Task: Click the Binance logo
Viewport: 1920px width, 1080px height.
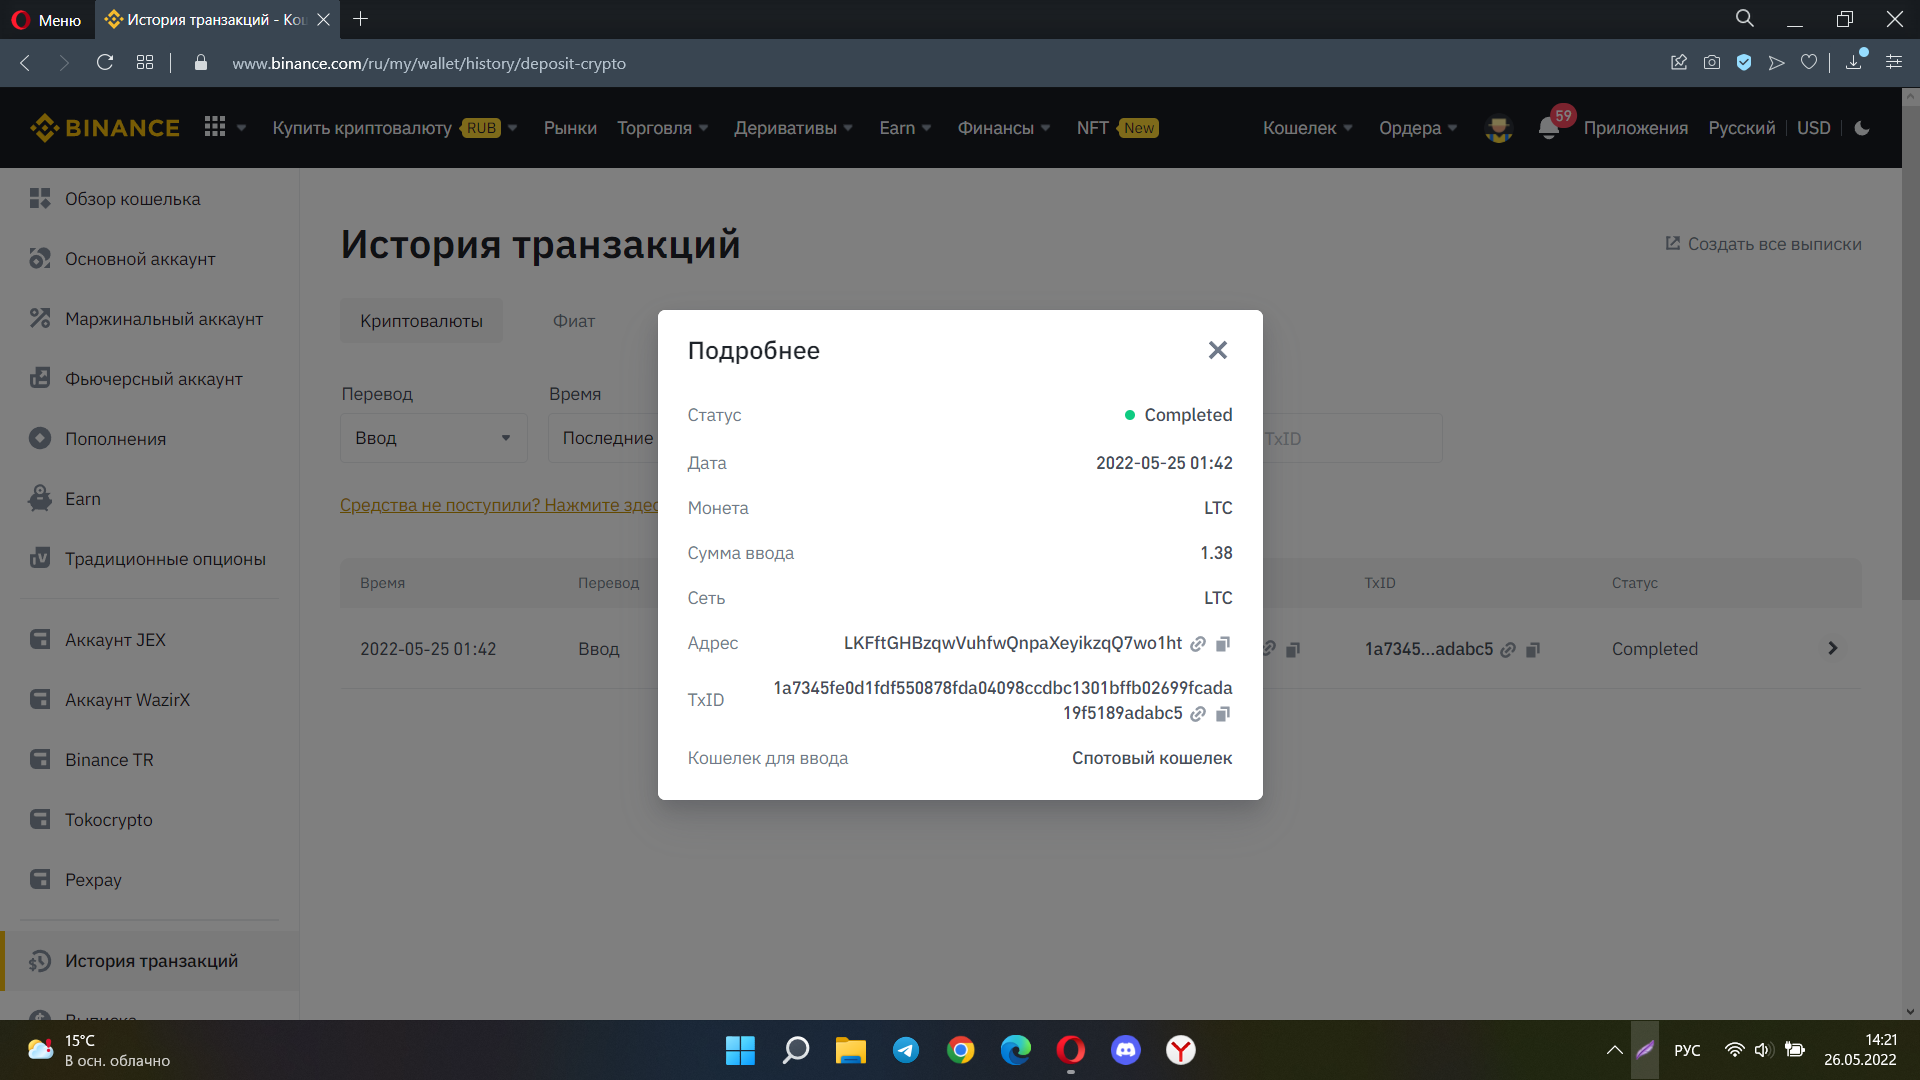Action: point(105,128)
